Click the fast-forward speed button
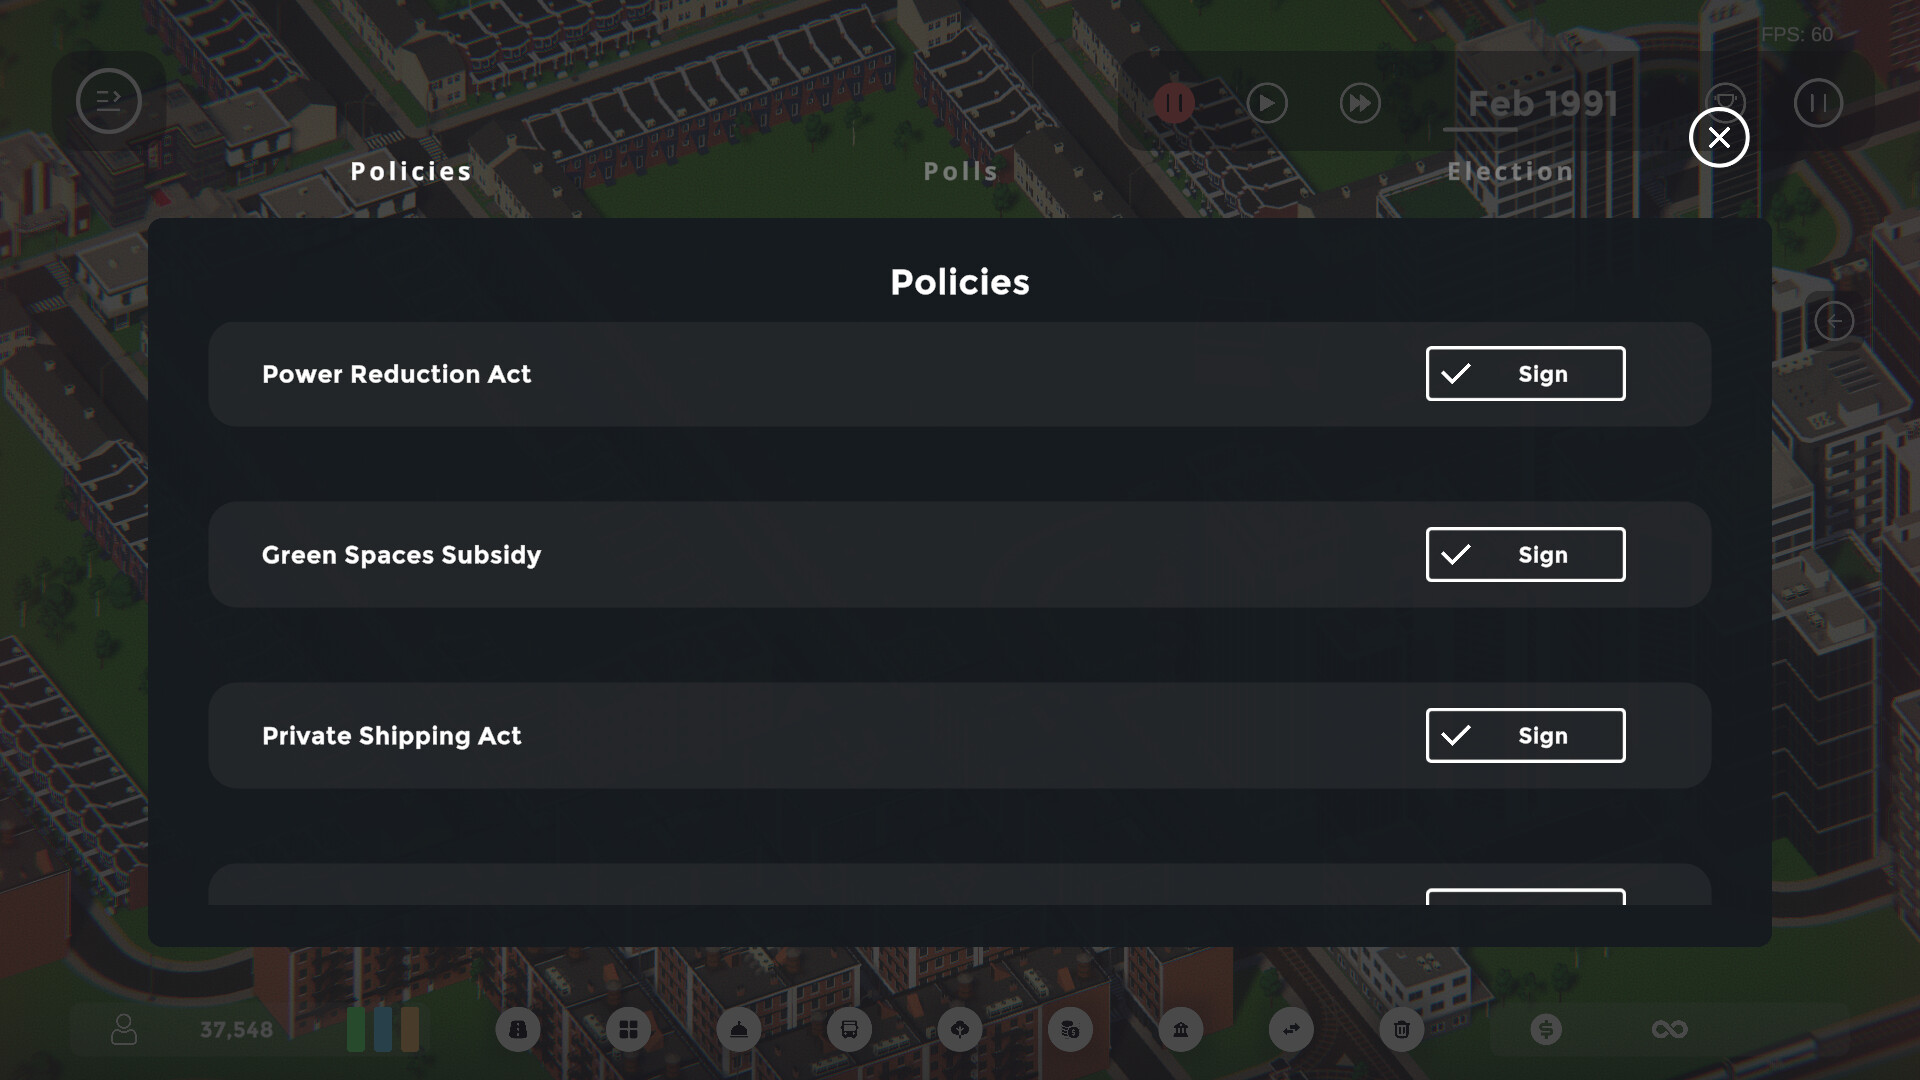The height and width of the screenshot is (1080, 1920). pos(1360,103)
